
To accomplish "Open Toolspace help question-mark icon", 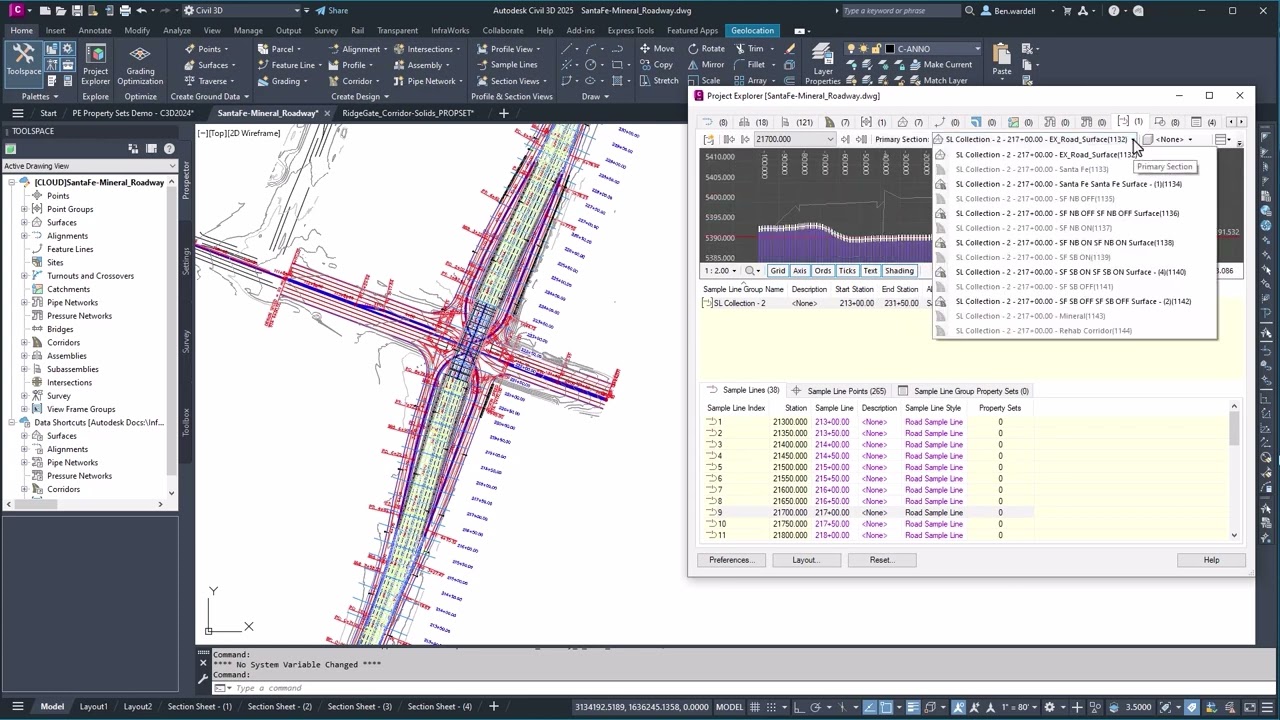I will click(169, 149).
